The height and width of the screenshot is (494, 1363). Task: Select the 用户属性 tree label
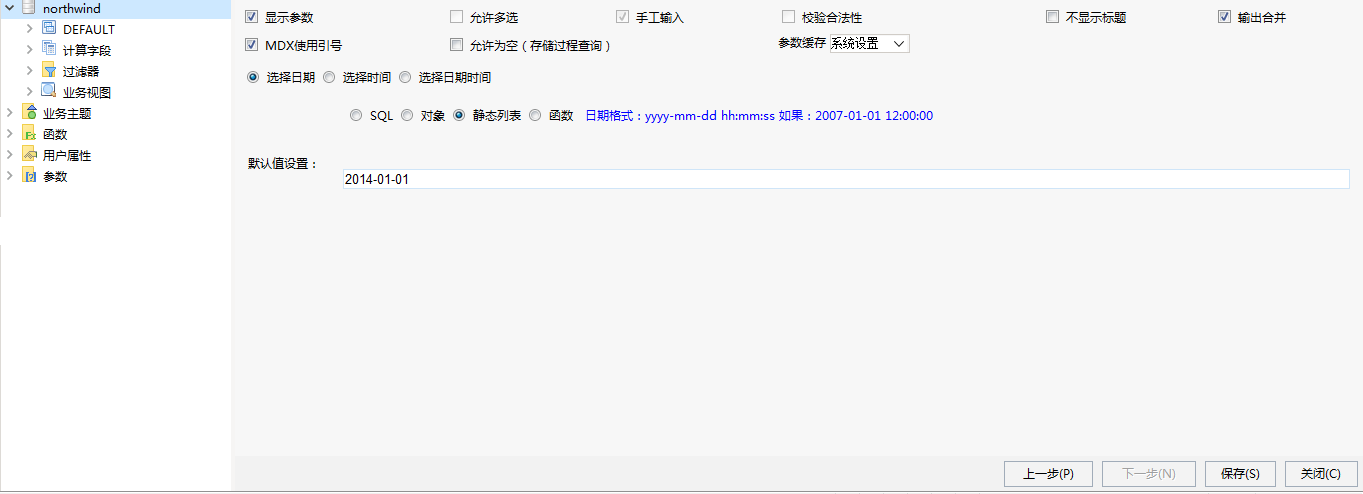coord(67,155)
